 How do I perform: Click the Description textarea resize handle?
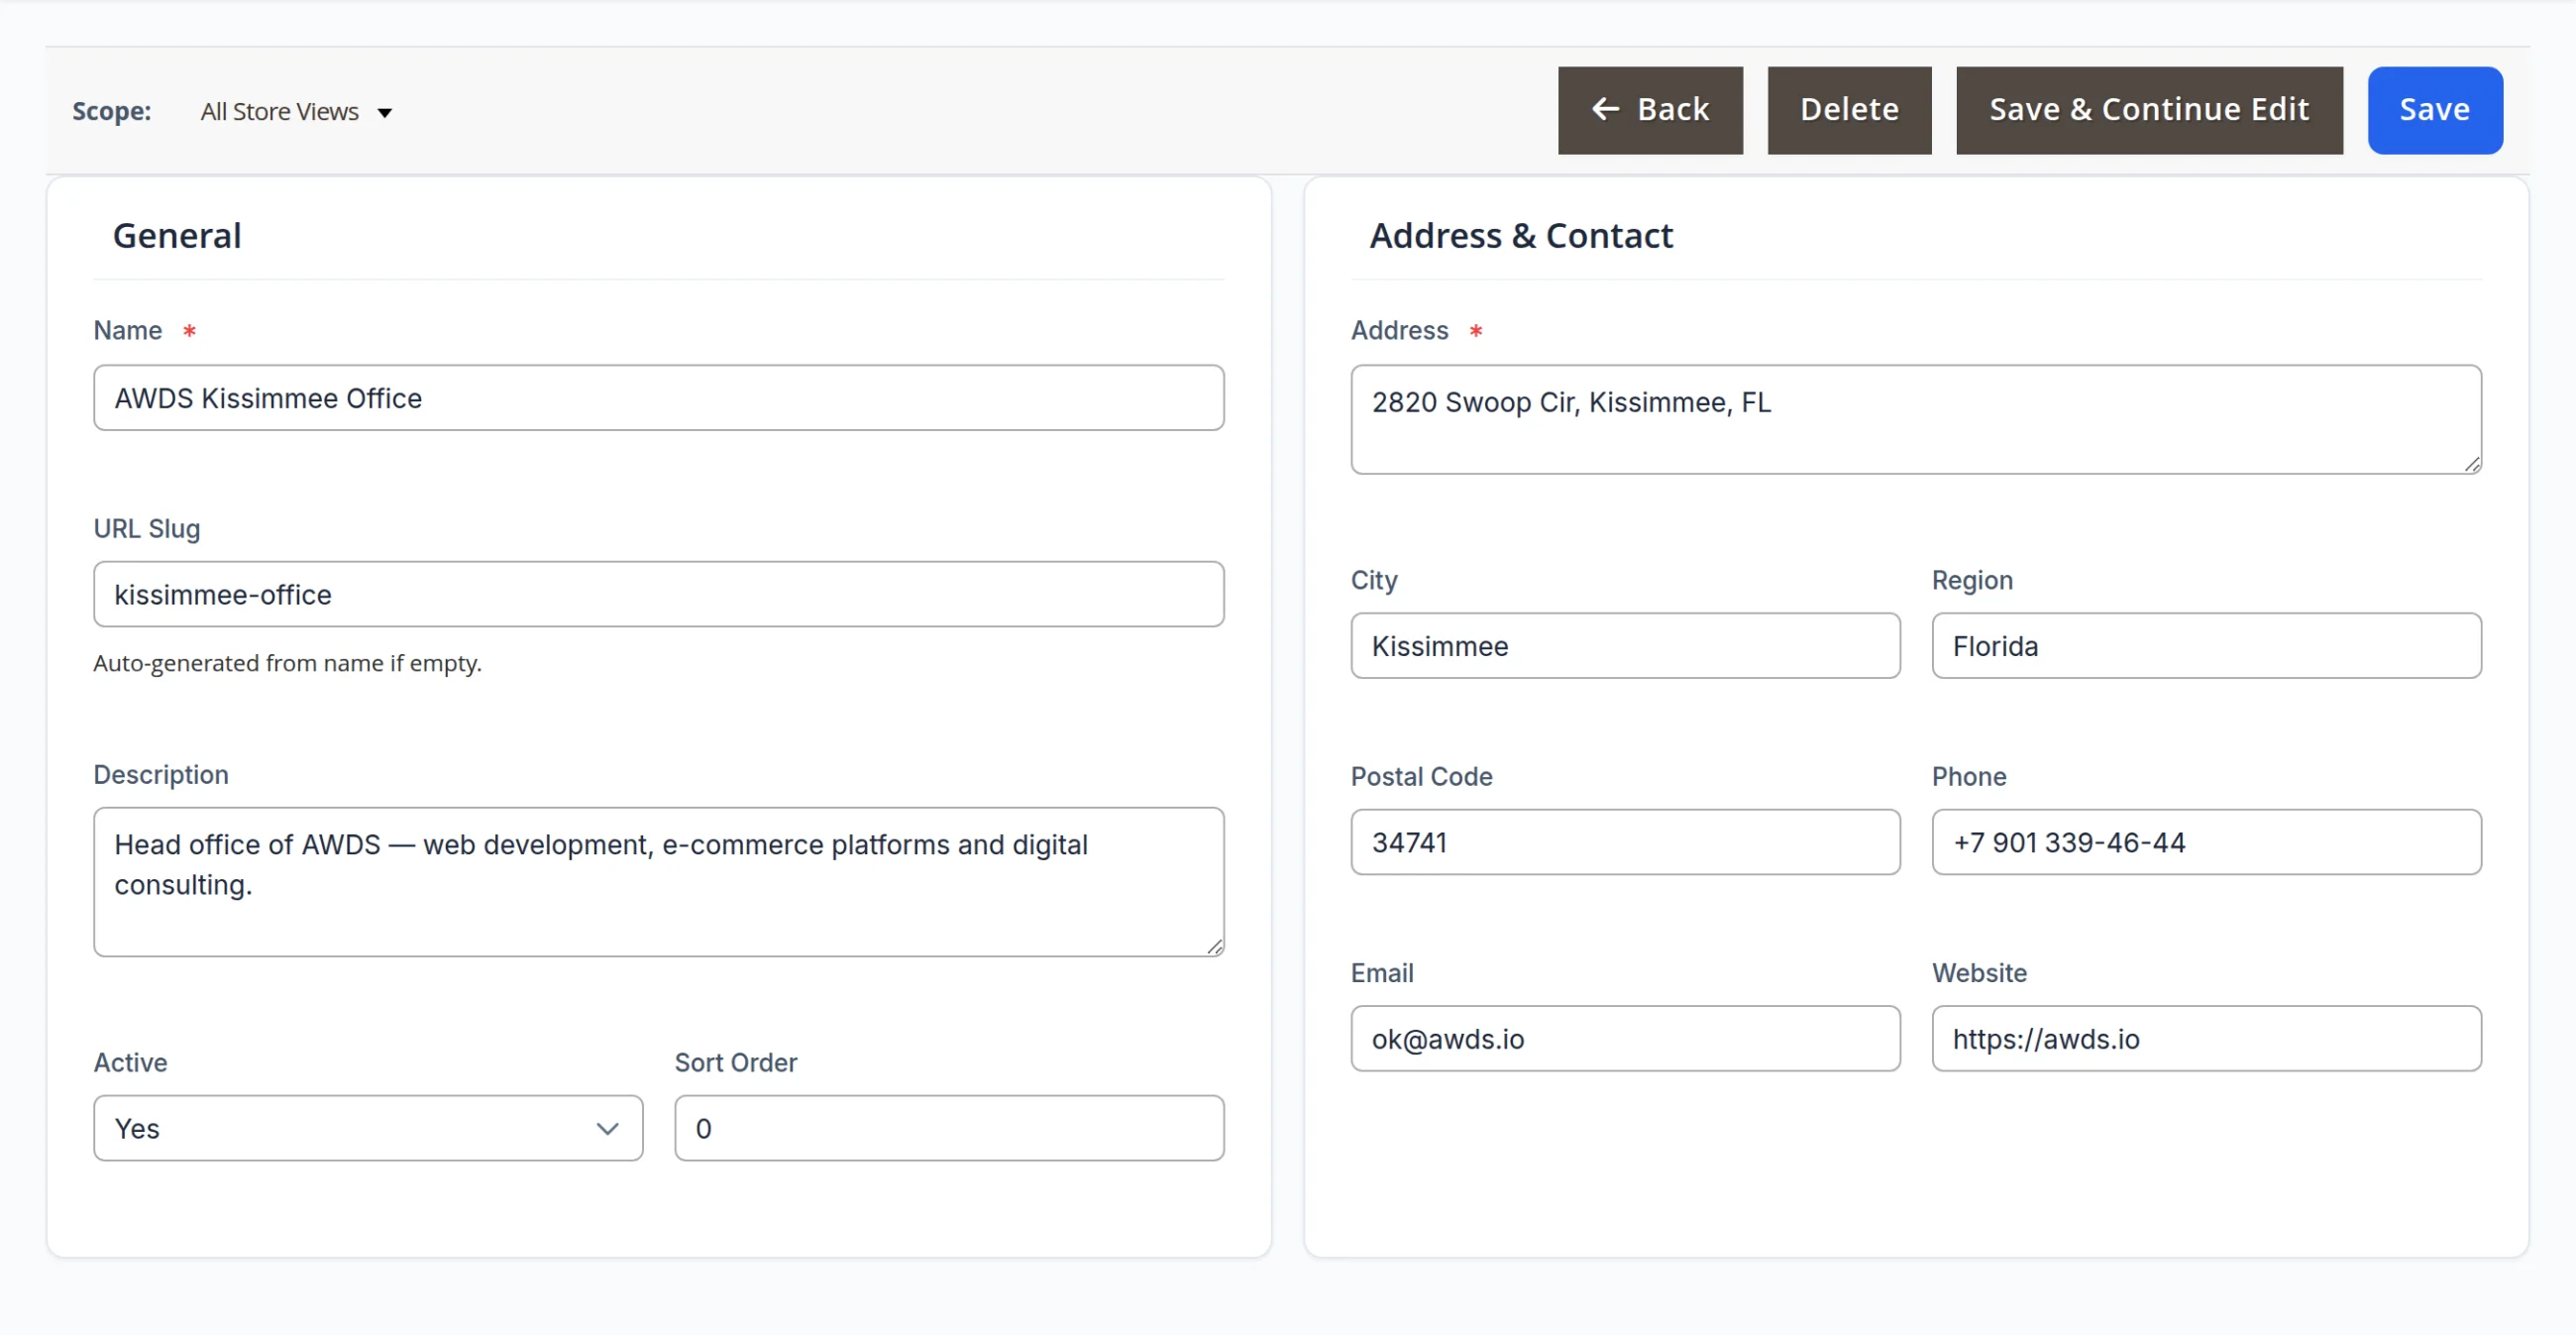point(1214,947)
